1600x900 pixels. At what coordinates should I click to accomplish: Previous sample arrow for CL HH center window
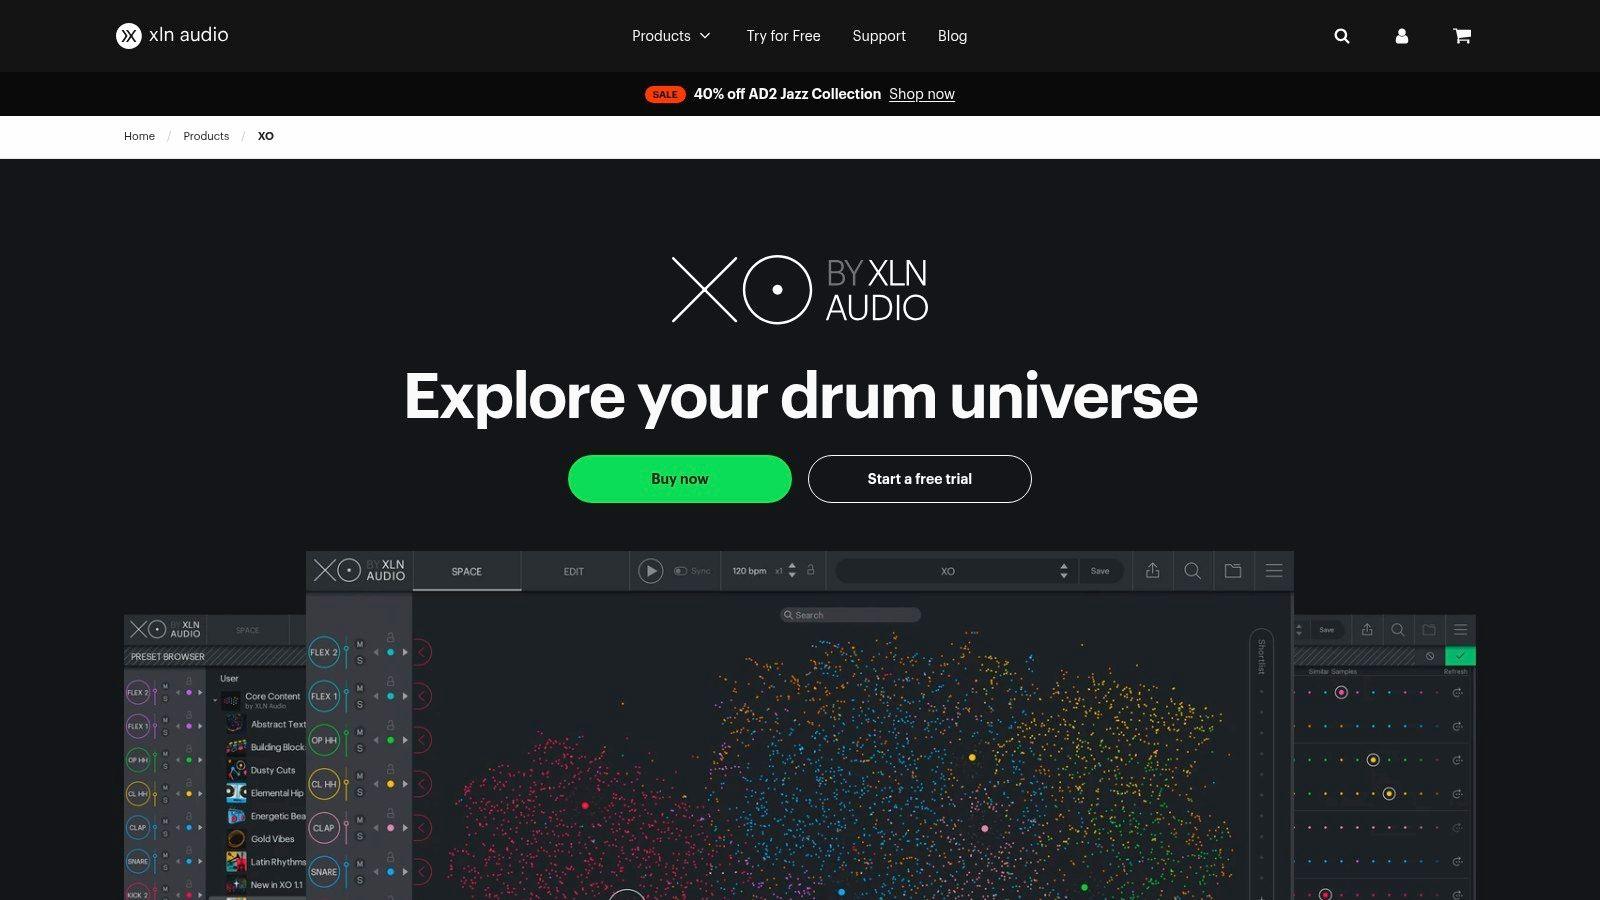click(376, 784)
